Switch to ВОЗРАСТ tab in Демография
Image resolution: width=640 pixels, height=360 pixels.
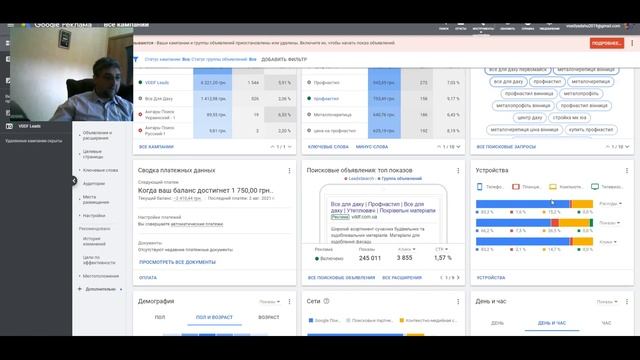click(269, 317)
